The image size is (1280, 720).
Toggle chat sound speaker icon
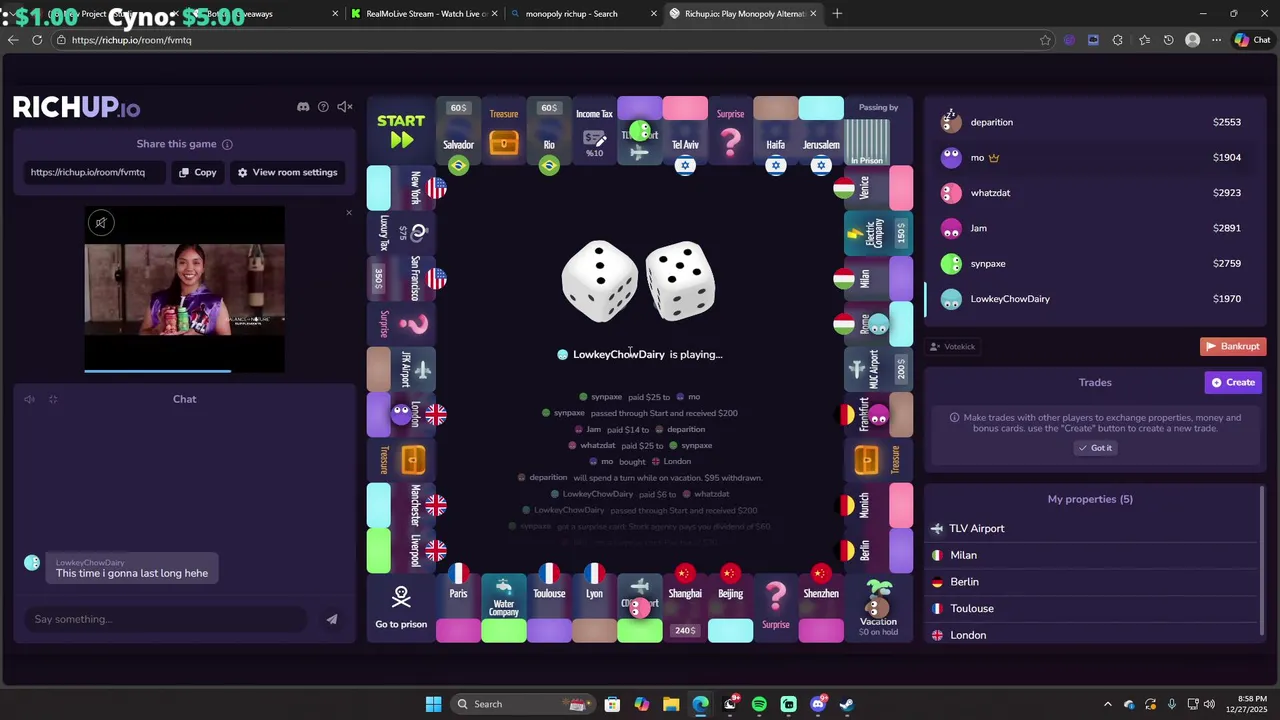point(29,399)
